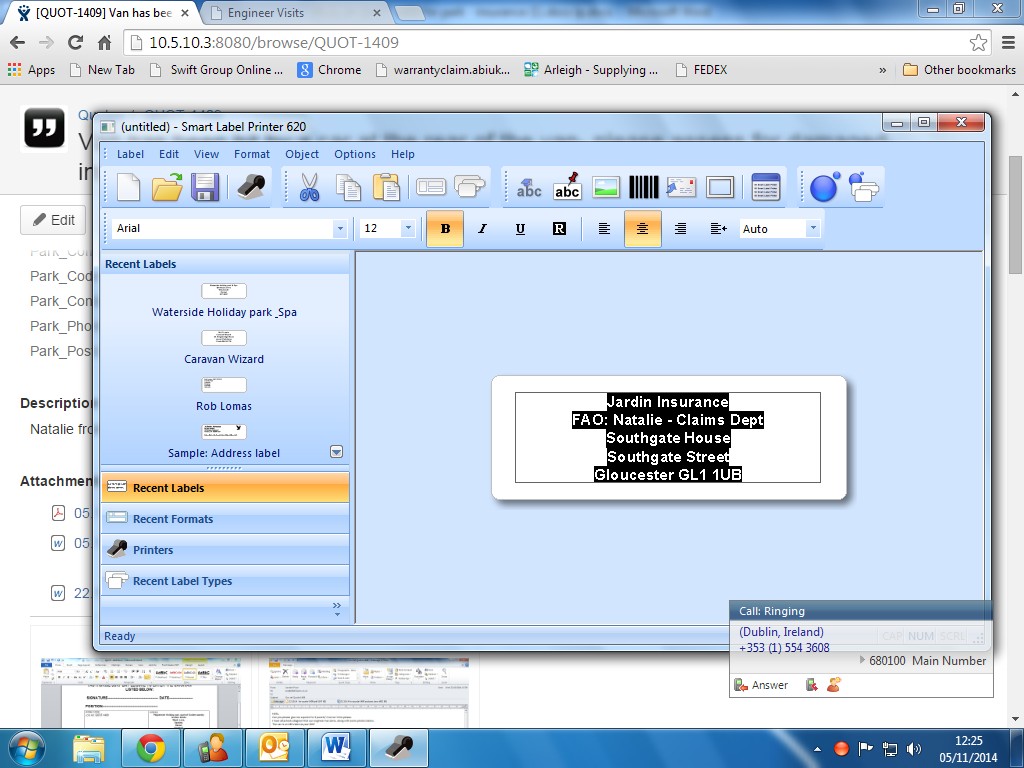Click the Cut scissors icon
Image resolution: width=1024 pixels, height=768 pixels.
pos(309,187)
